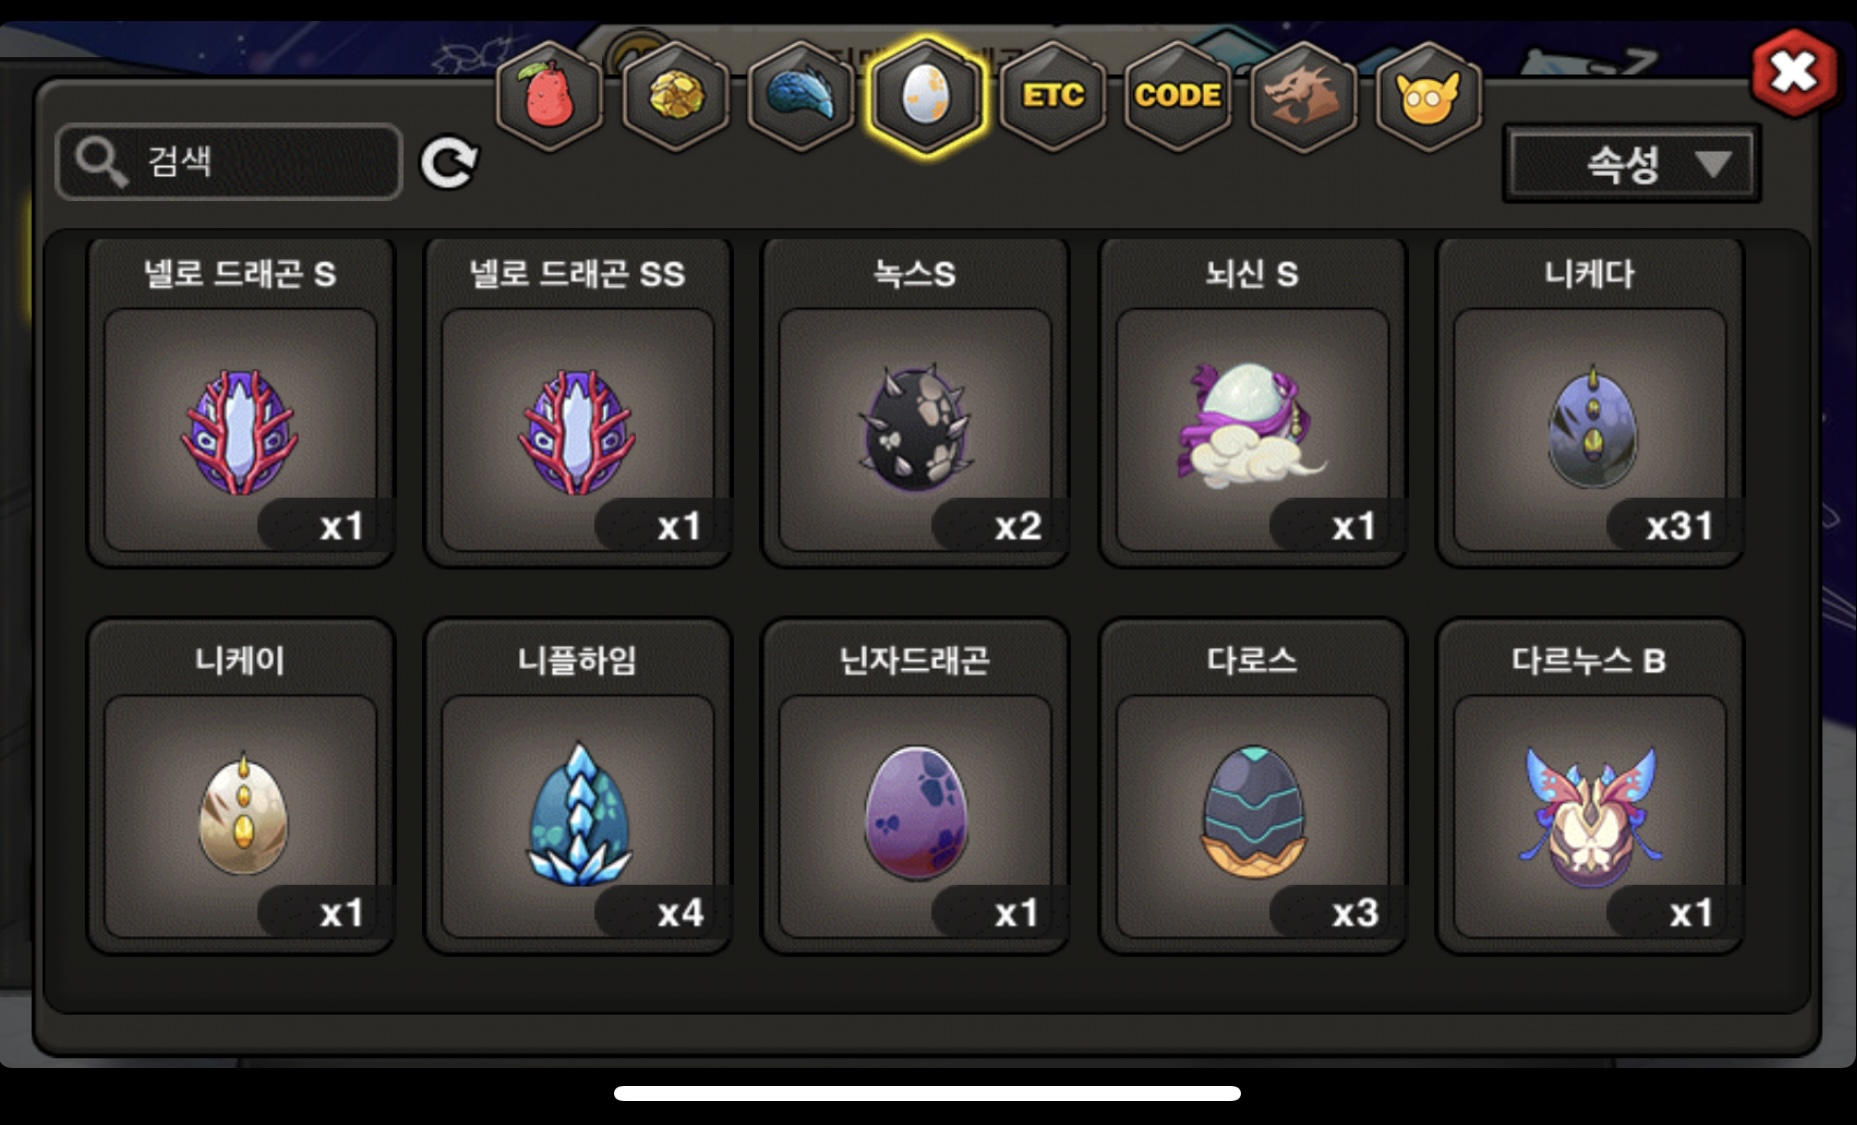Select the 넬로 드래곤 S egg
This screenshot has width=1857, height=1125.
[241, 402]
